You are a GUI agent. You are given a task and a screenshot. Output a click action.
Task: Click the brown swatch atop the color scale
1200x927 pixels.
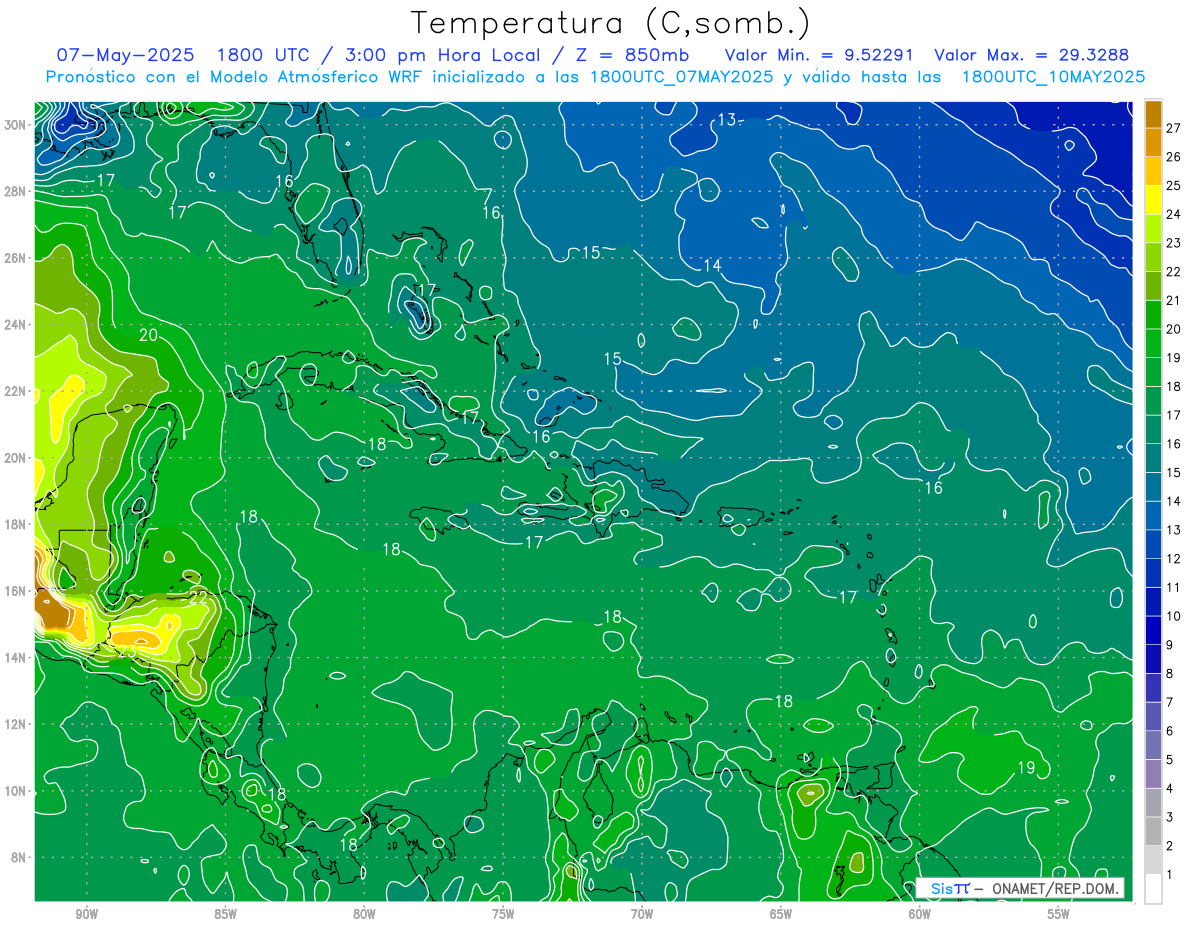coord(1153,114)
